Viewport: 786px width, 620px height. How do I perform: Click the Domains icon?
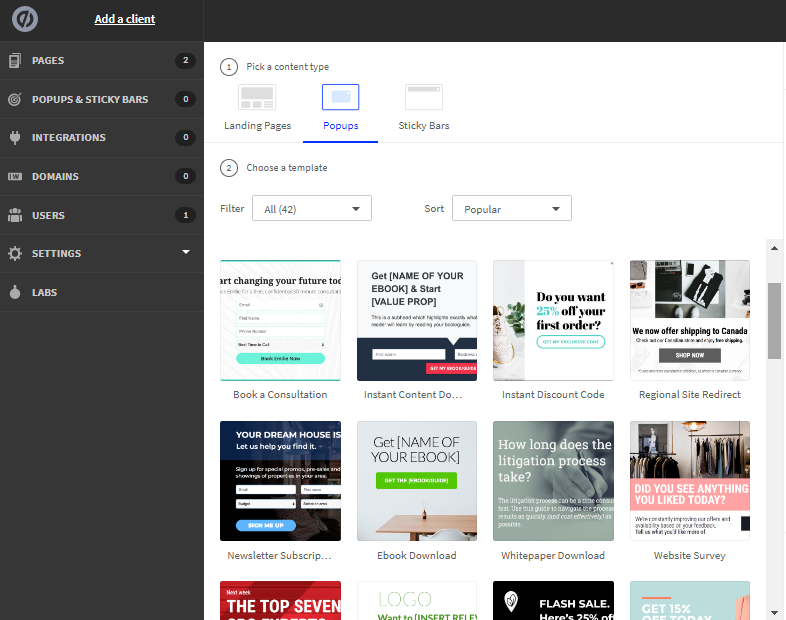point(15,176)
